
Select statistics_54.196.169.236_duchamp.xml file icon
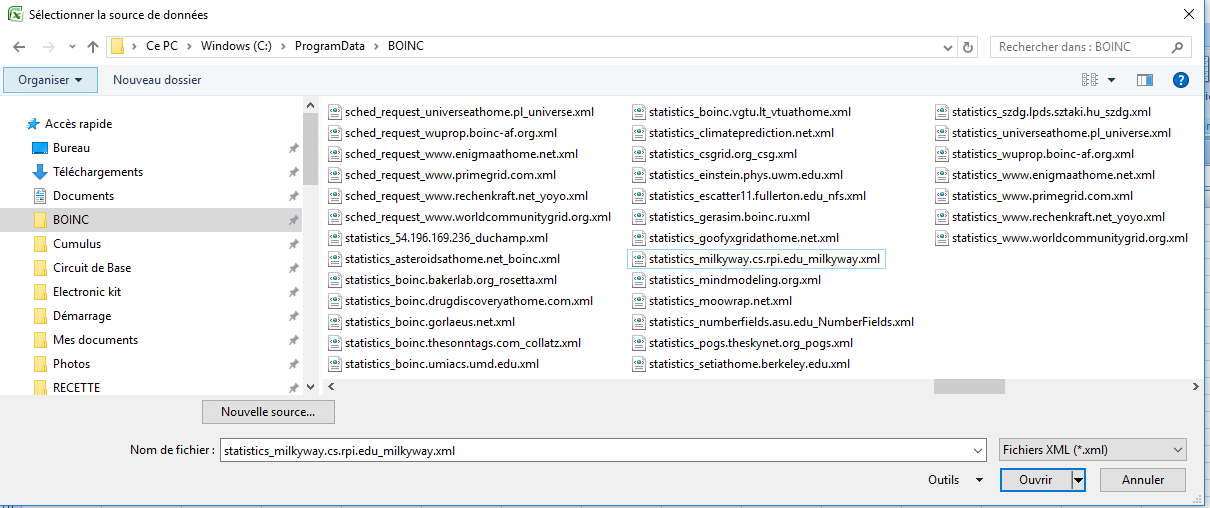click(x=335, y=238)
